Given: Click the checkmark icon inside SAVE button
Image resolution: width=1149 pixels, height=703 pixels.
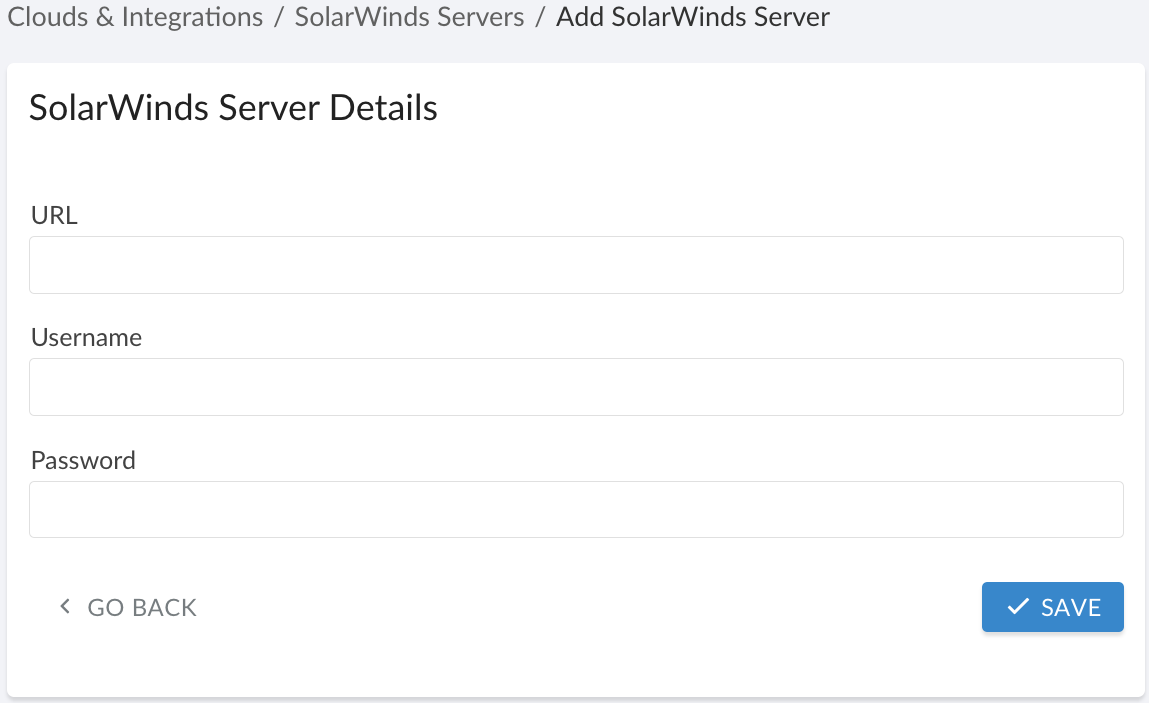Looking at the screenshot, I should pos(1016,606).
